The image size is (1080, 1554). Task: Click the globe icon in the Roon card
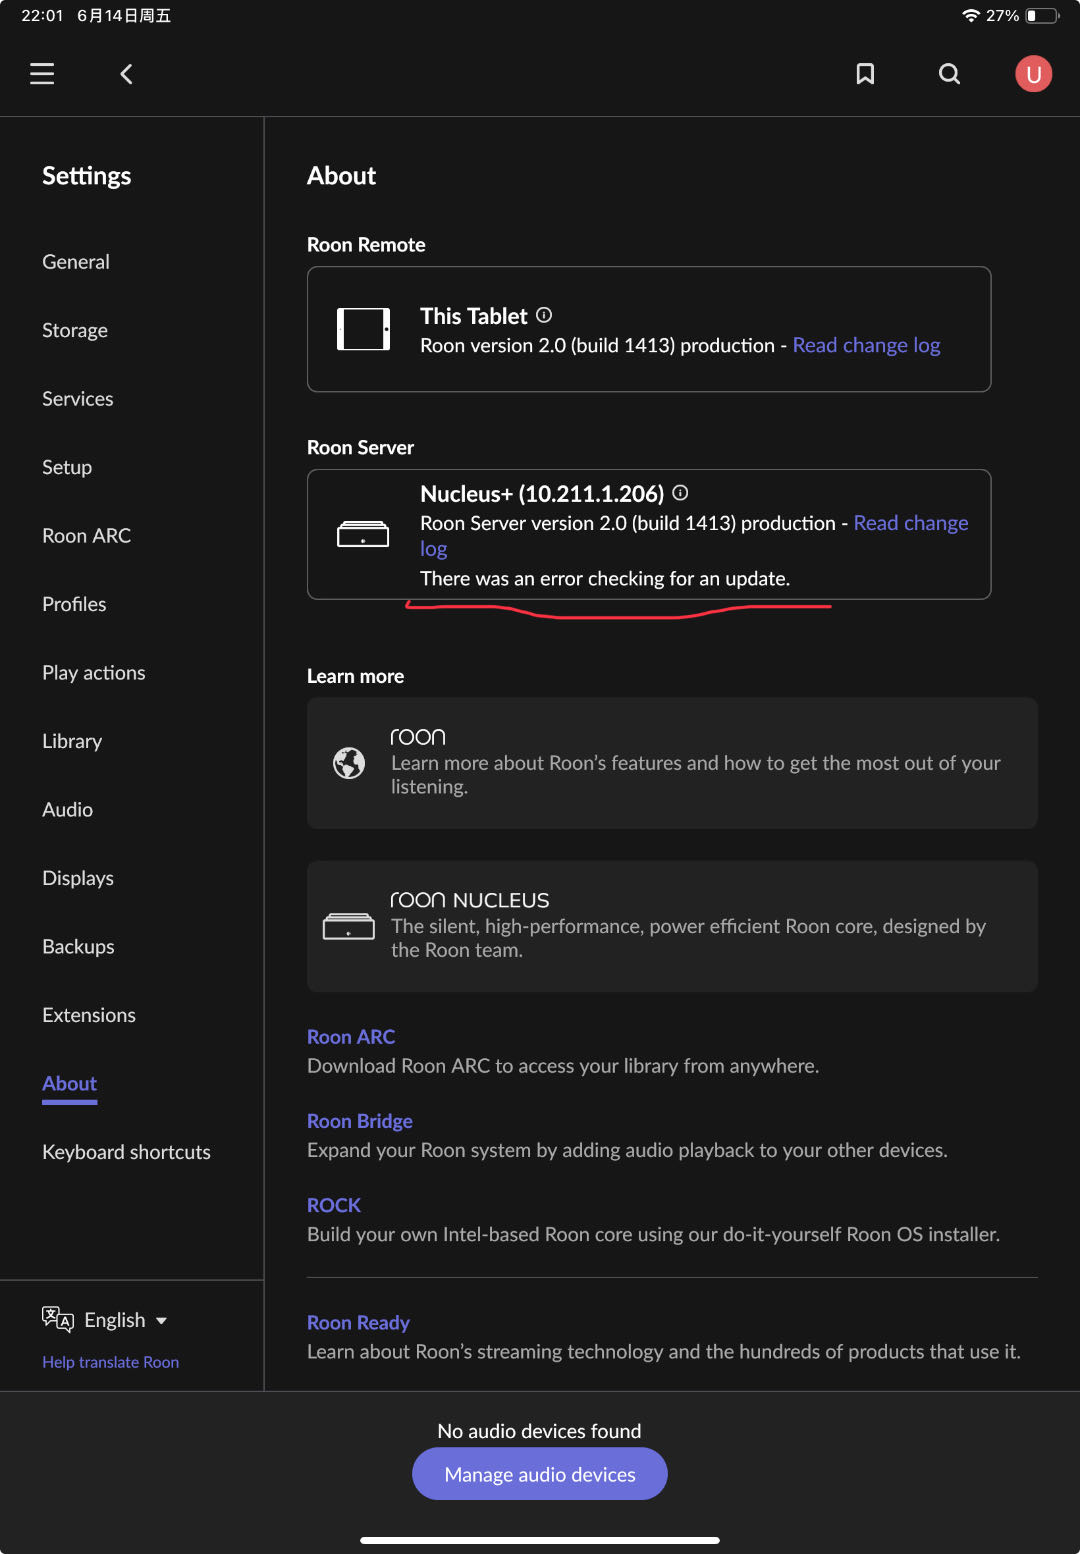(x=349, y=763)
